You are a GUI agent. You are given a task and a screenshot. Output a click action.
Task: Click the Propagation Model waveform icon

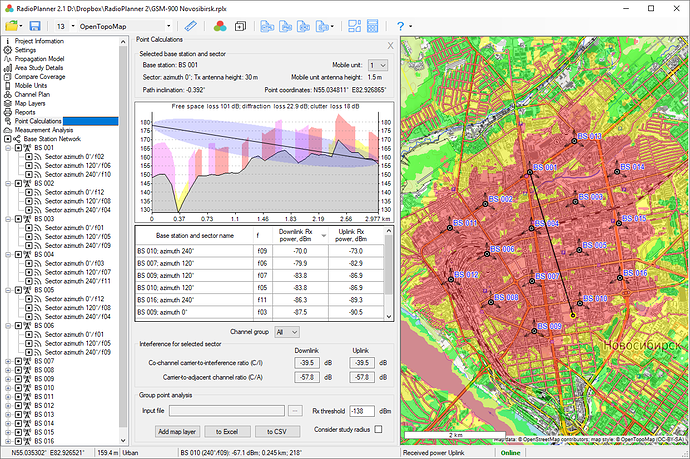pyautogui.click(x=7, y=59)
